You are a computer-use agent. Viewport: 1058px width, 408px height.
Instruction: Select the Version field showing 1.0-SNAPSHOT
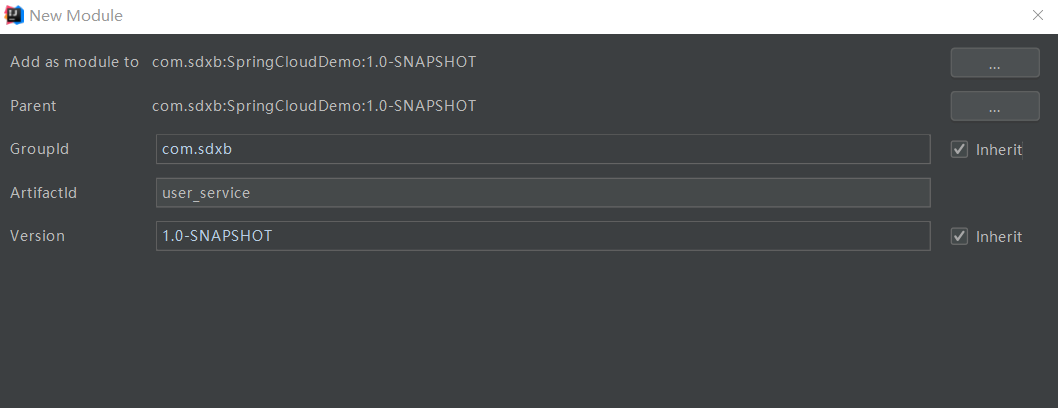pyautogui.click(x=542, y=236)
